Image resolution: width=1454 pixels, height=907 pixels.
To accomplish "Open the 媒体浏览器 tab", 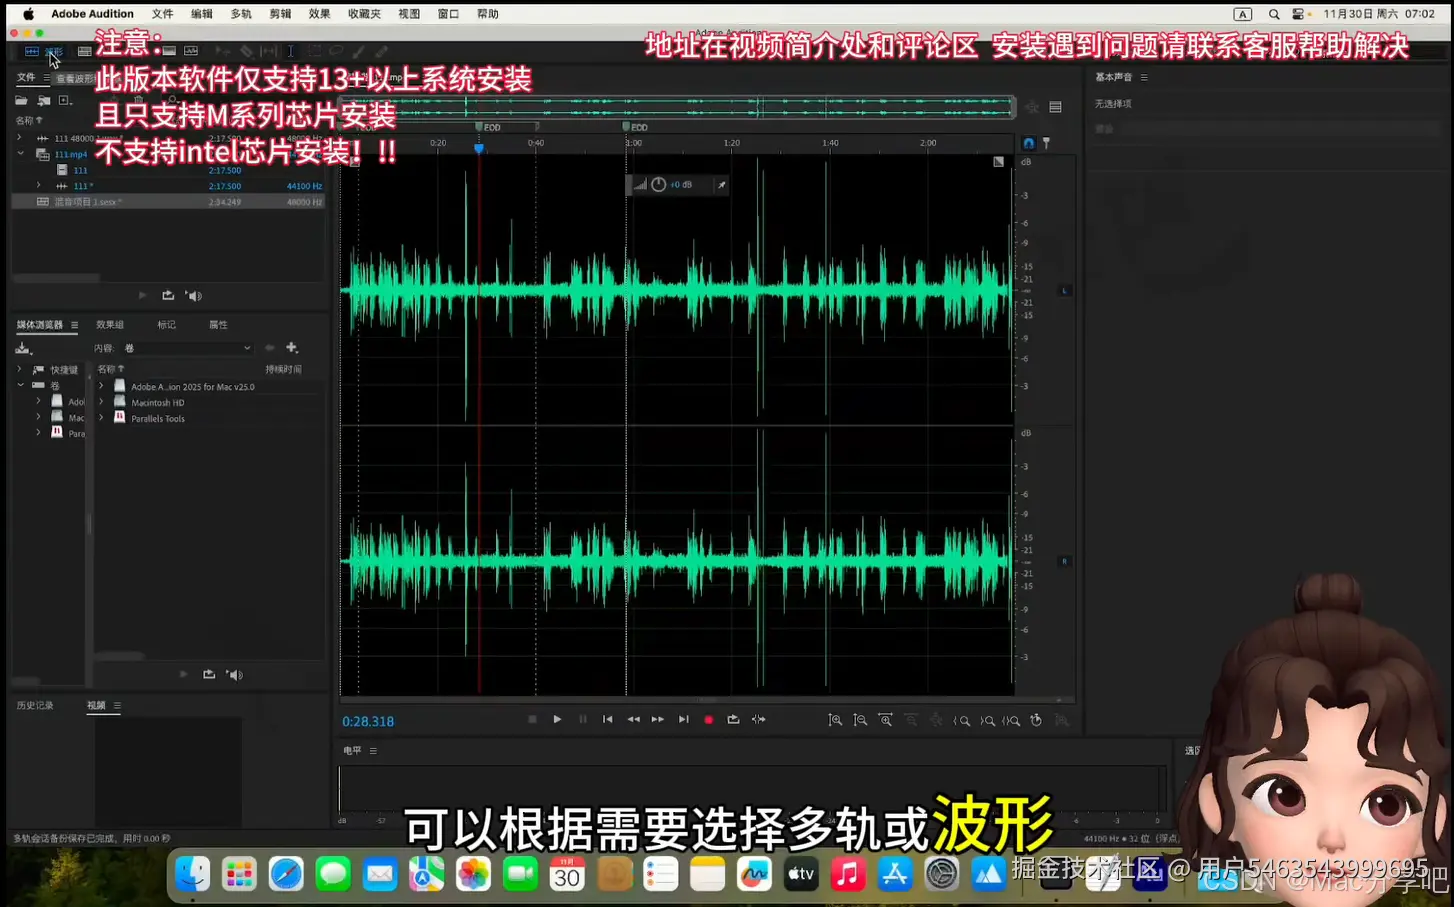I will click(40, 325).
